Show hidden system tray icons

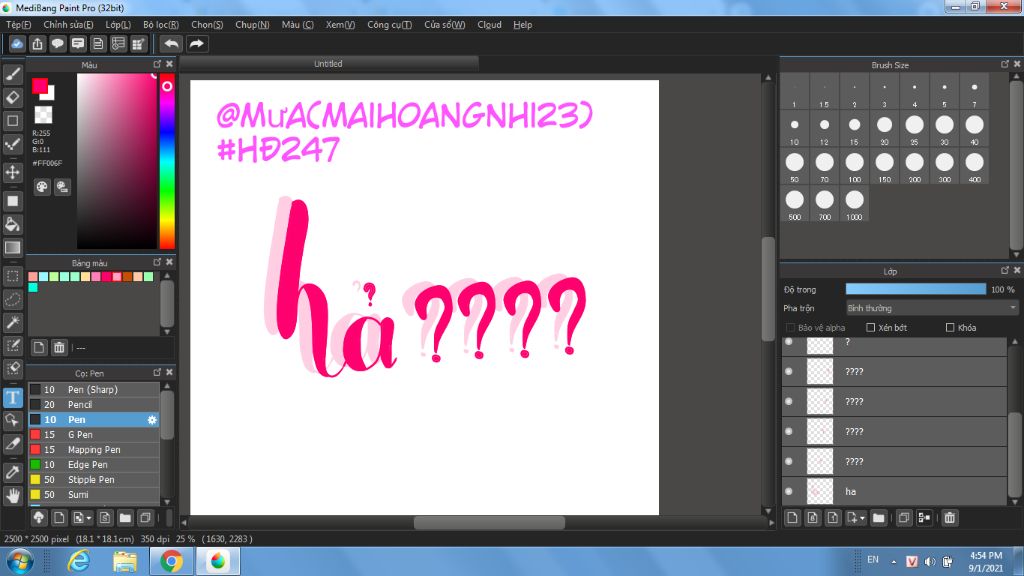(x=893, y=562)
